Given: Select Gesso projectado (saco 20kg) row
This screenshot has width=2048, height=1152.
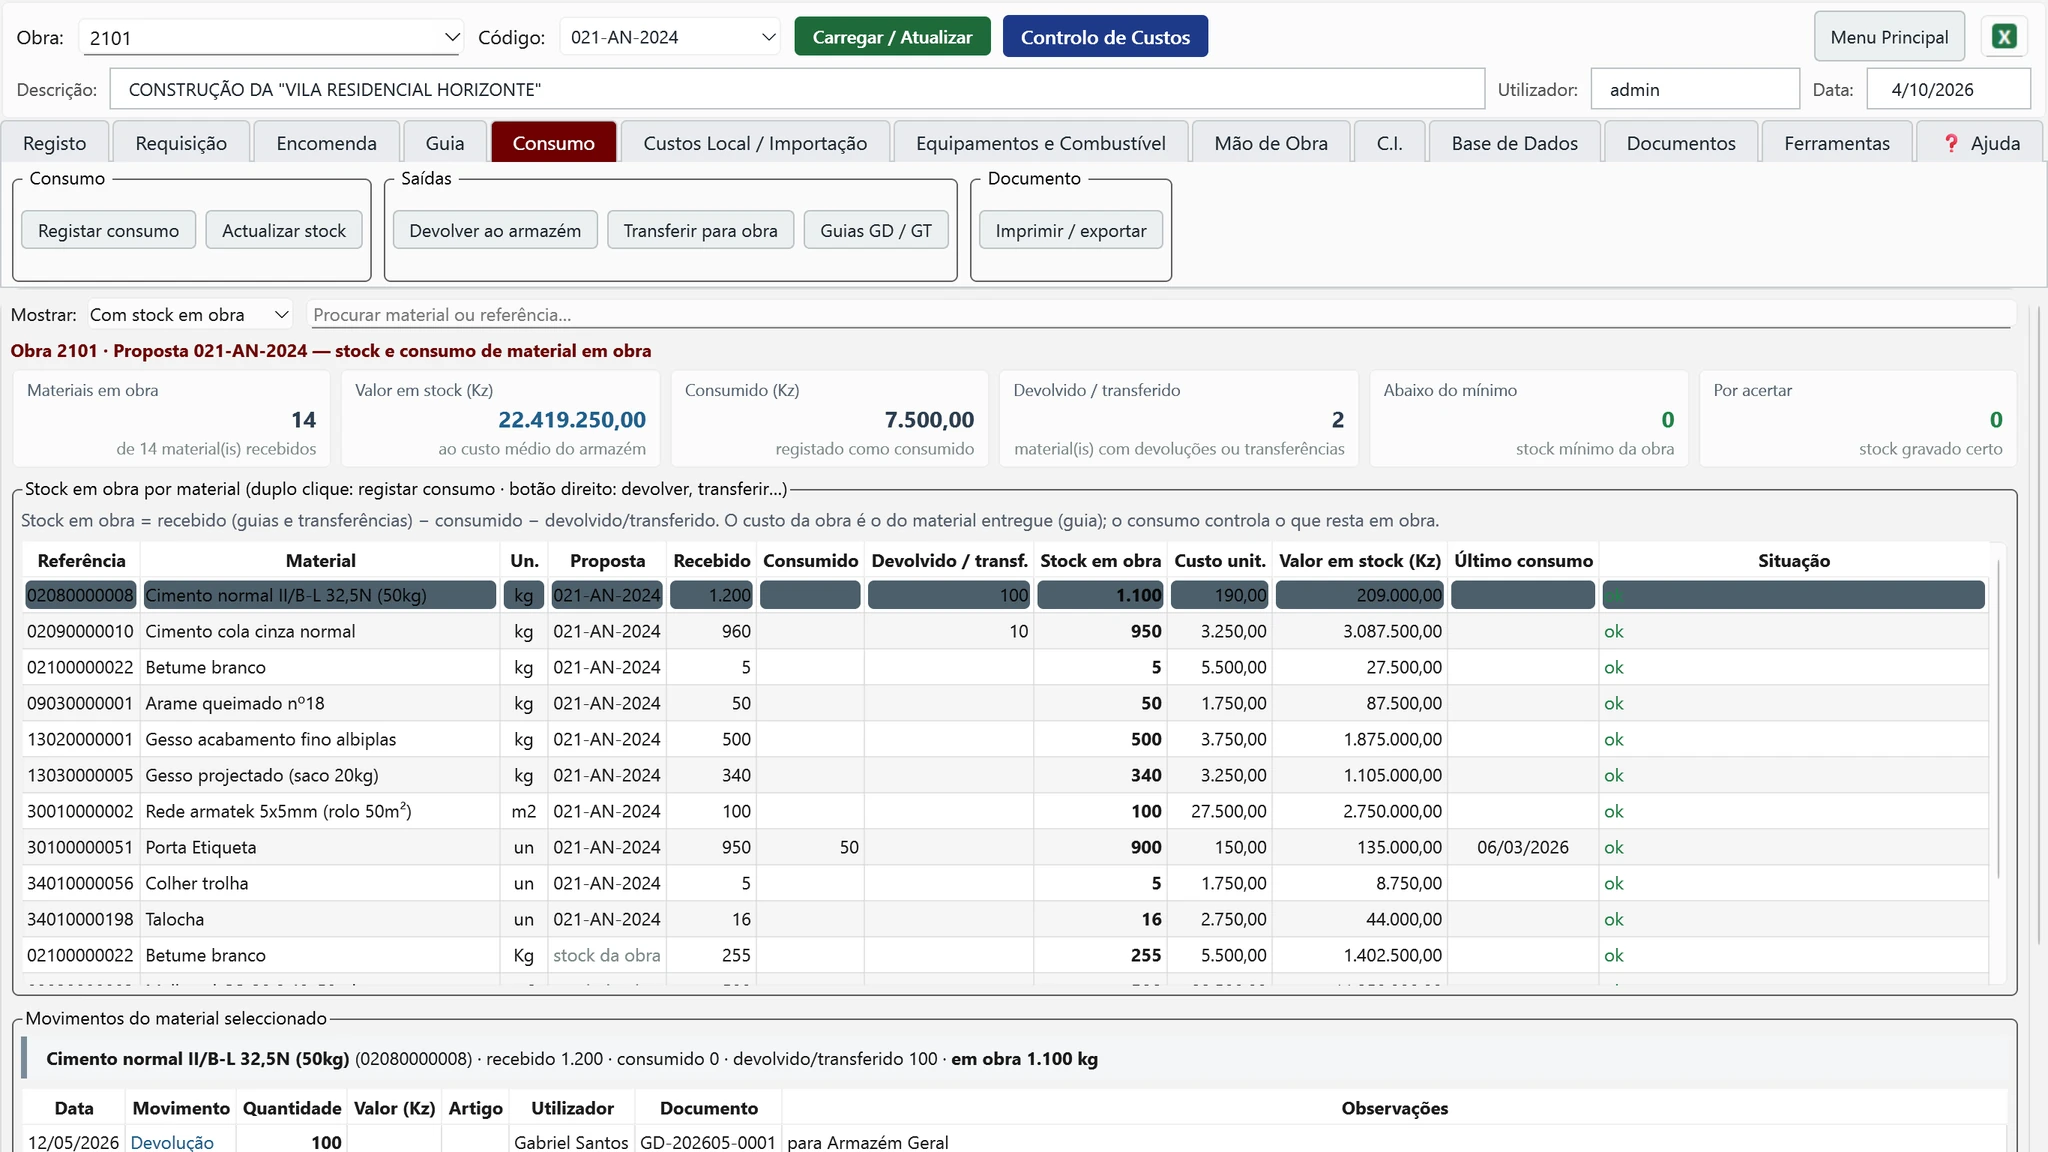Looking at the screenshot, I should 1005,775.
